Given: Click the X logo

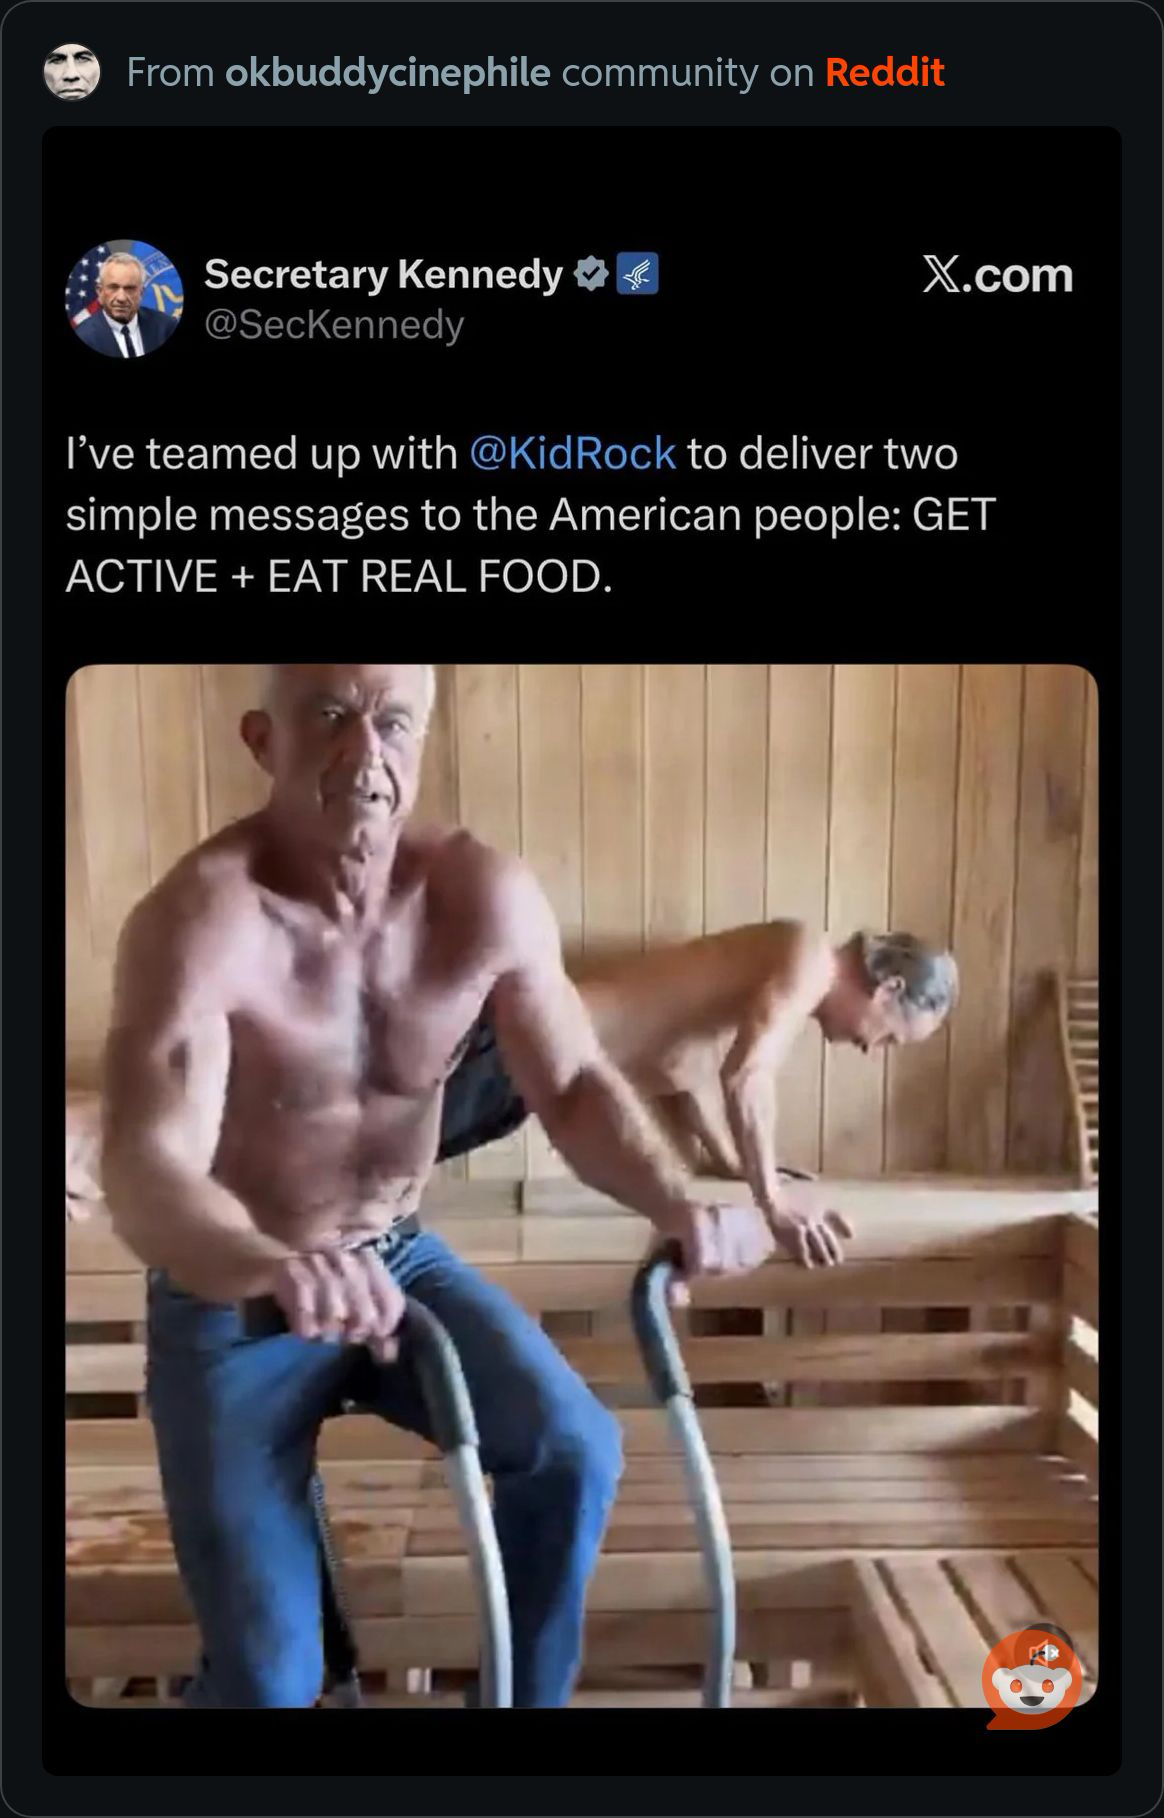Looking at the screenshot, I should tap(940, 274).
